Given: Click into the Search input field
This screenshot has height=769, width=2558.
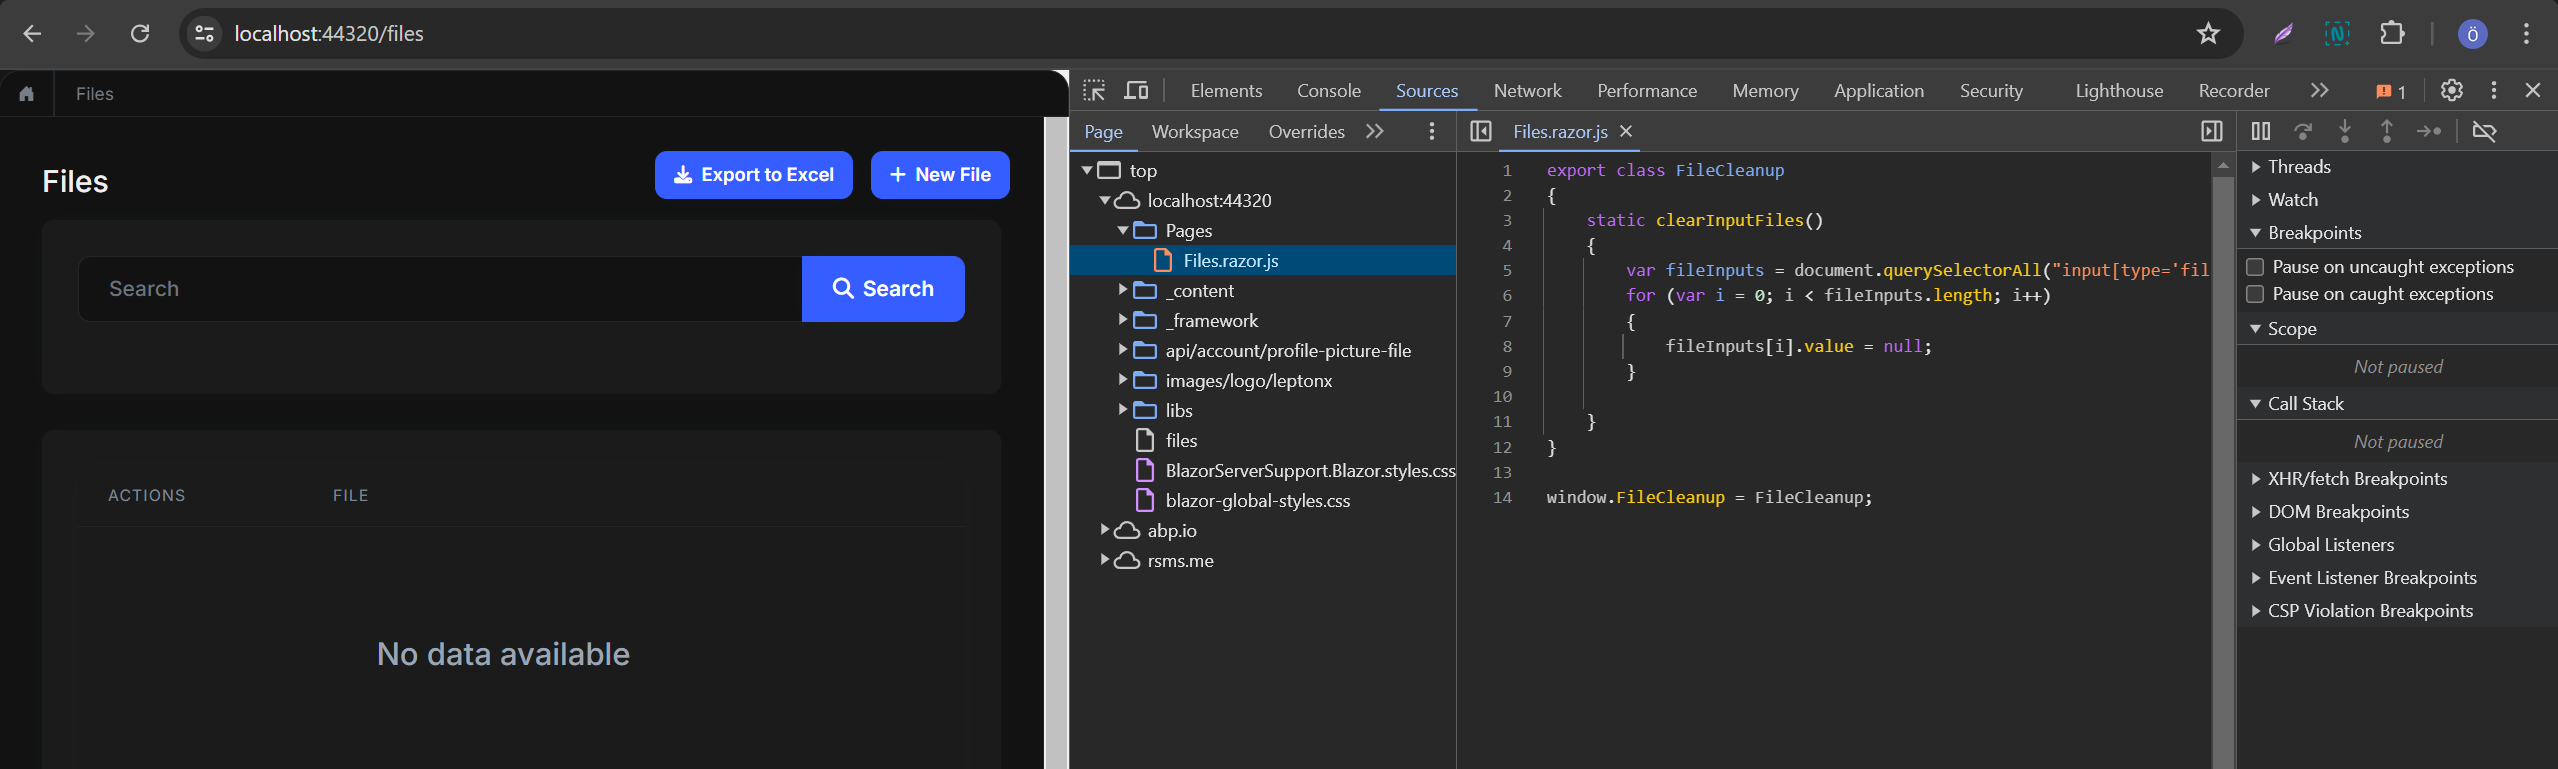Looking at the screenshot, I should pyautogui.click(x=440, y=289).
